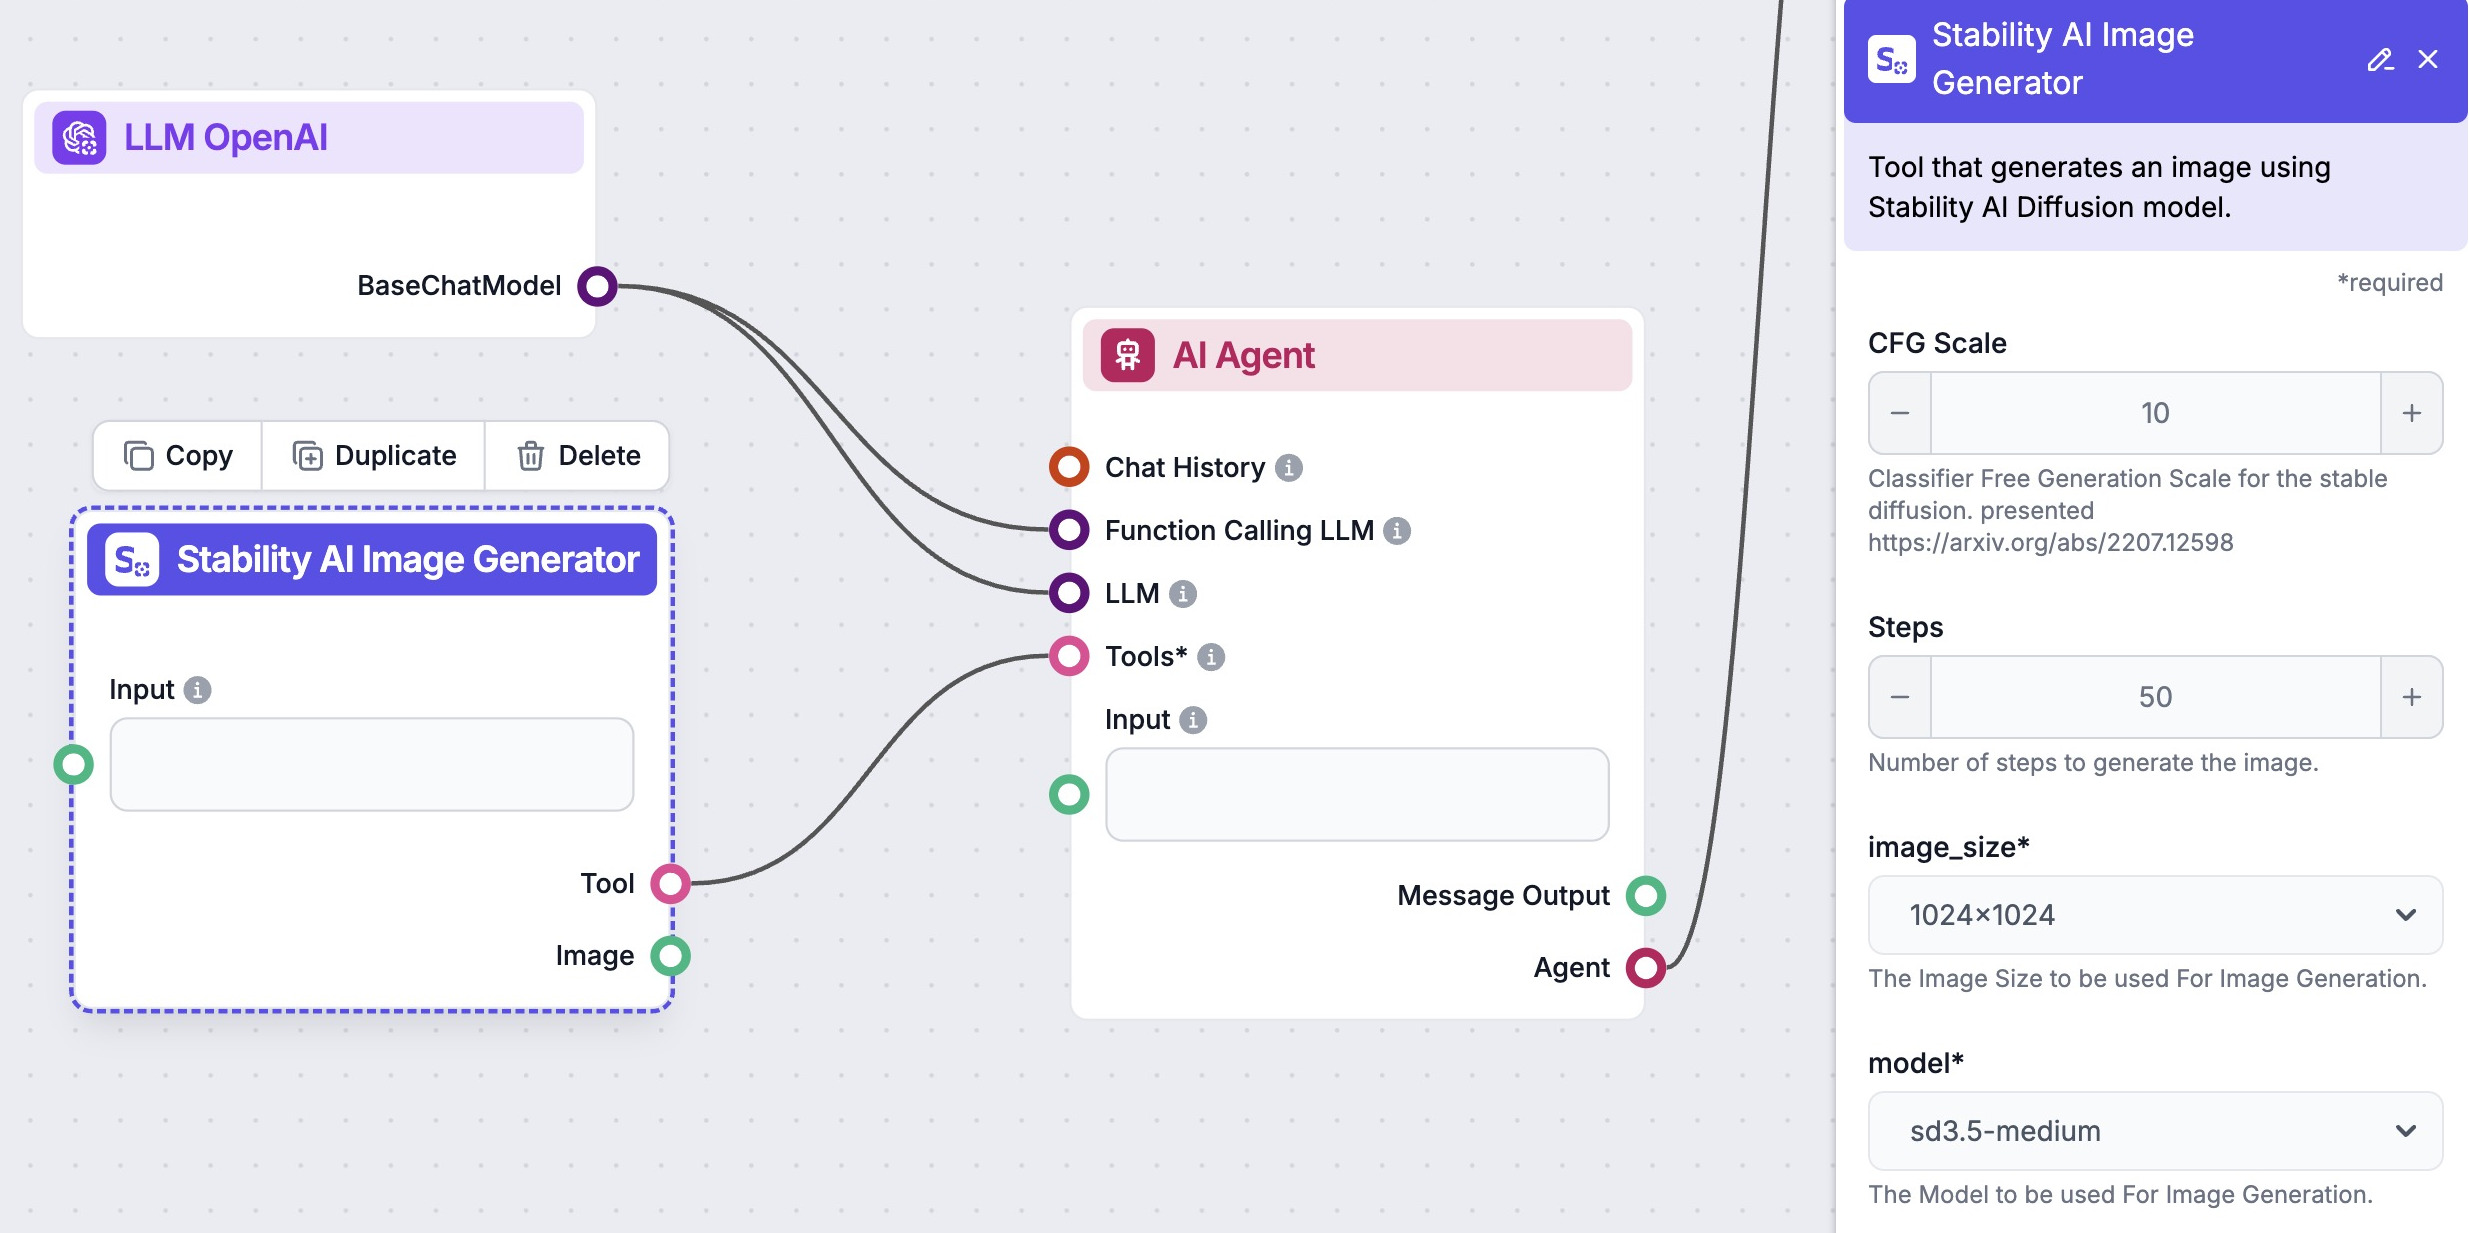2469x1233 pixels.
Task: Click the Steps value field showing 50
Action: [x=2155, y=697]
